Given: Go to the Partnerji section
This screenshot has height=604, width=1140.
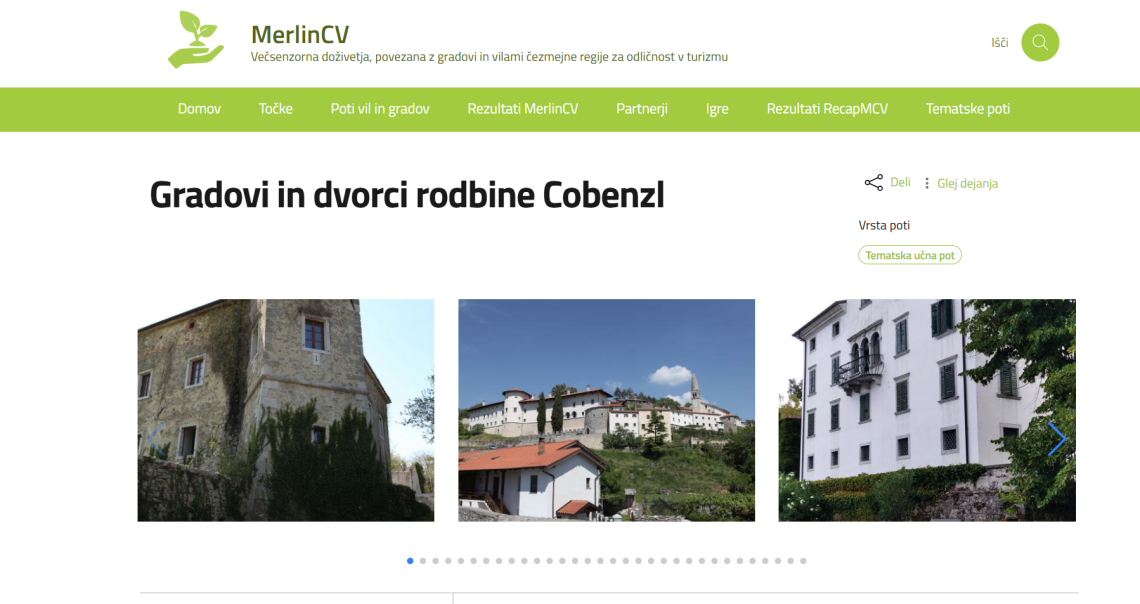Looking at the screenshot, I should click(x=641, y=109).
